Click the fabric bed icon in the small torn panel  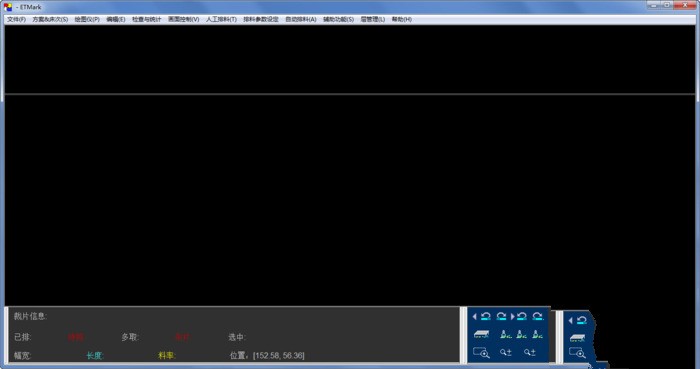pos(577,338)
